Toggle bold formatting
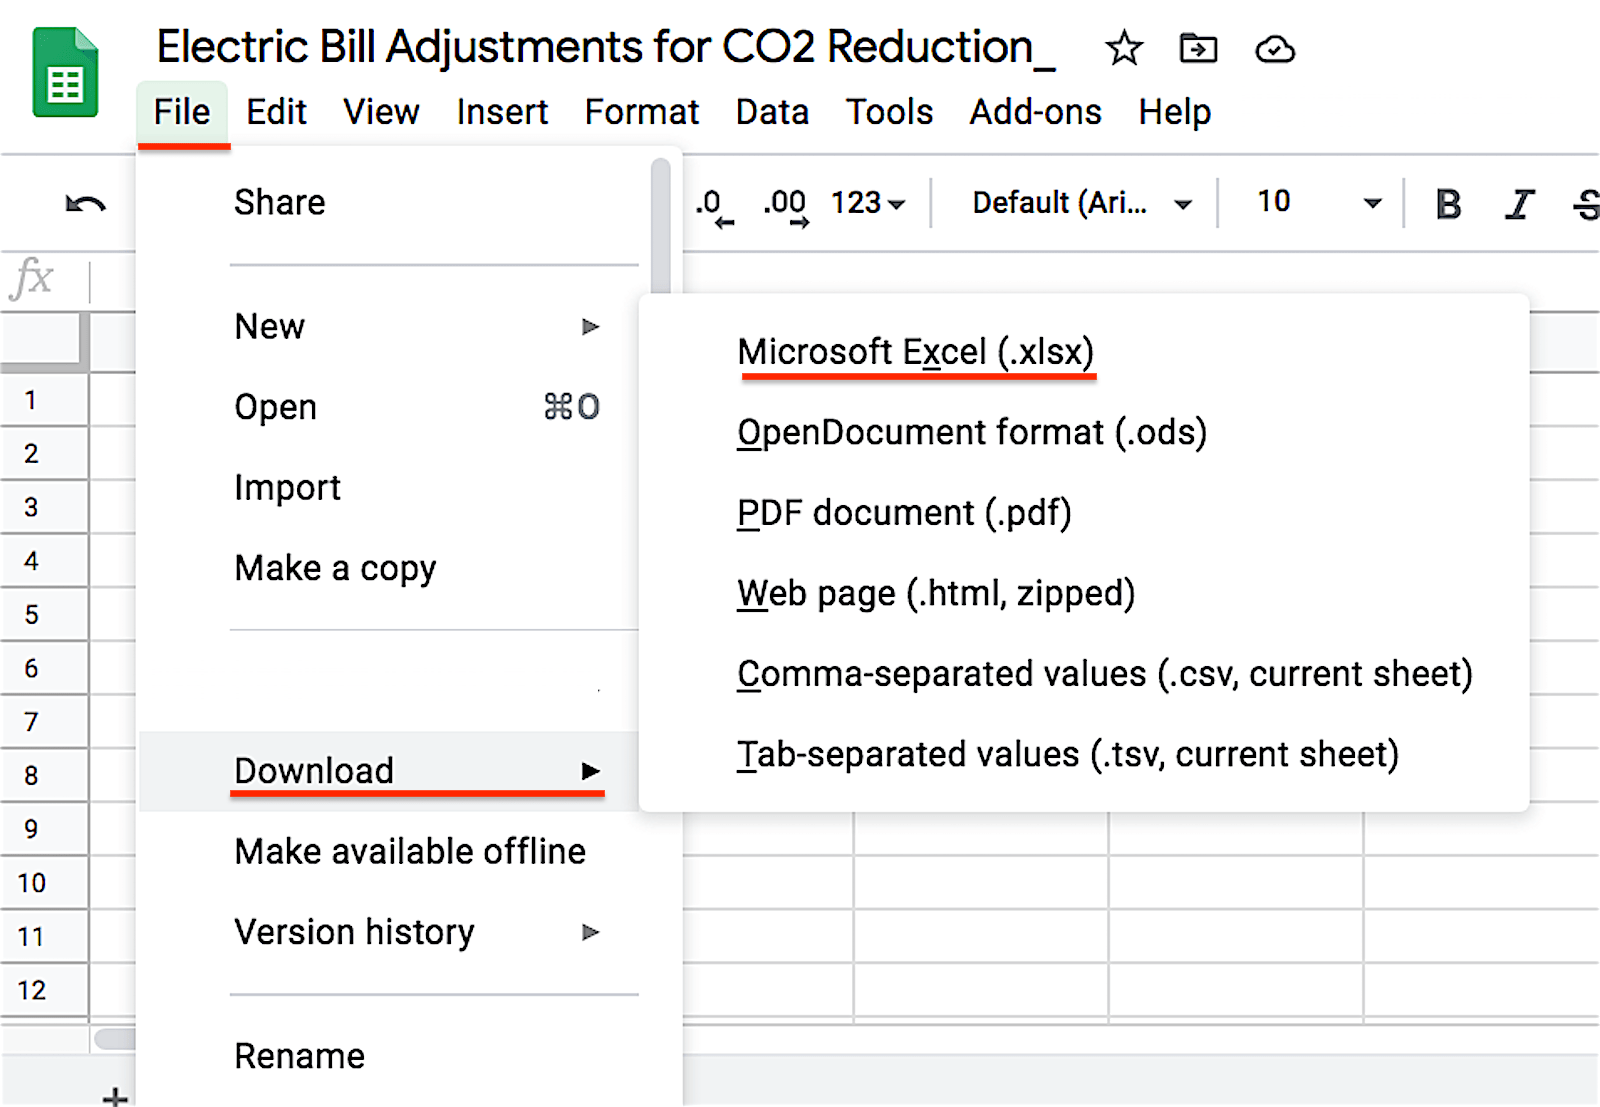1600x1107 pixels. click(1448, 204)
